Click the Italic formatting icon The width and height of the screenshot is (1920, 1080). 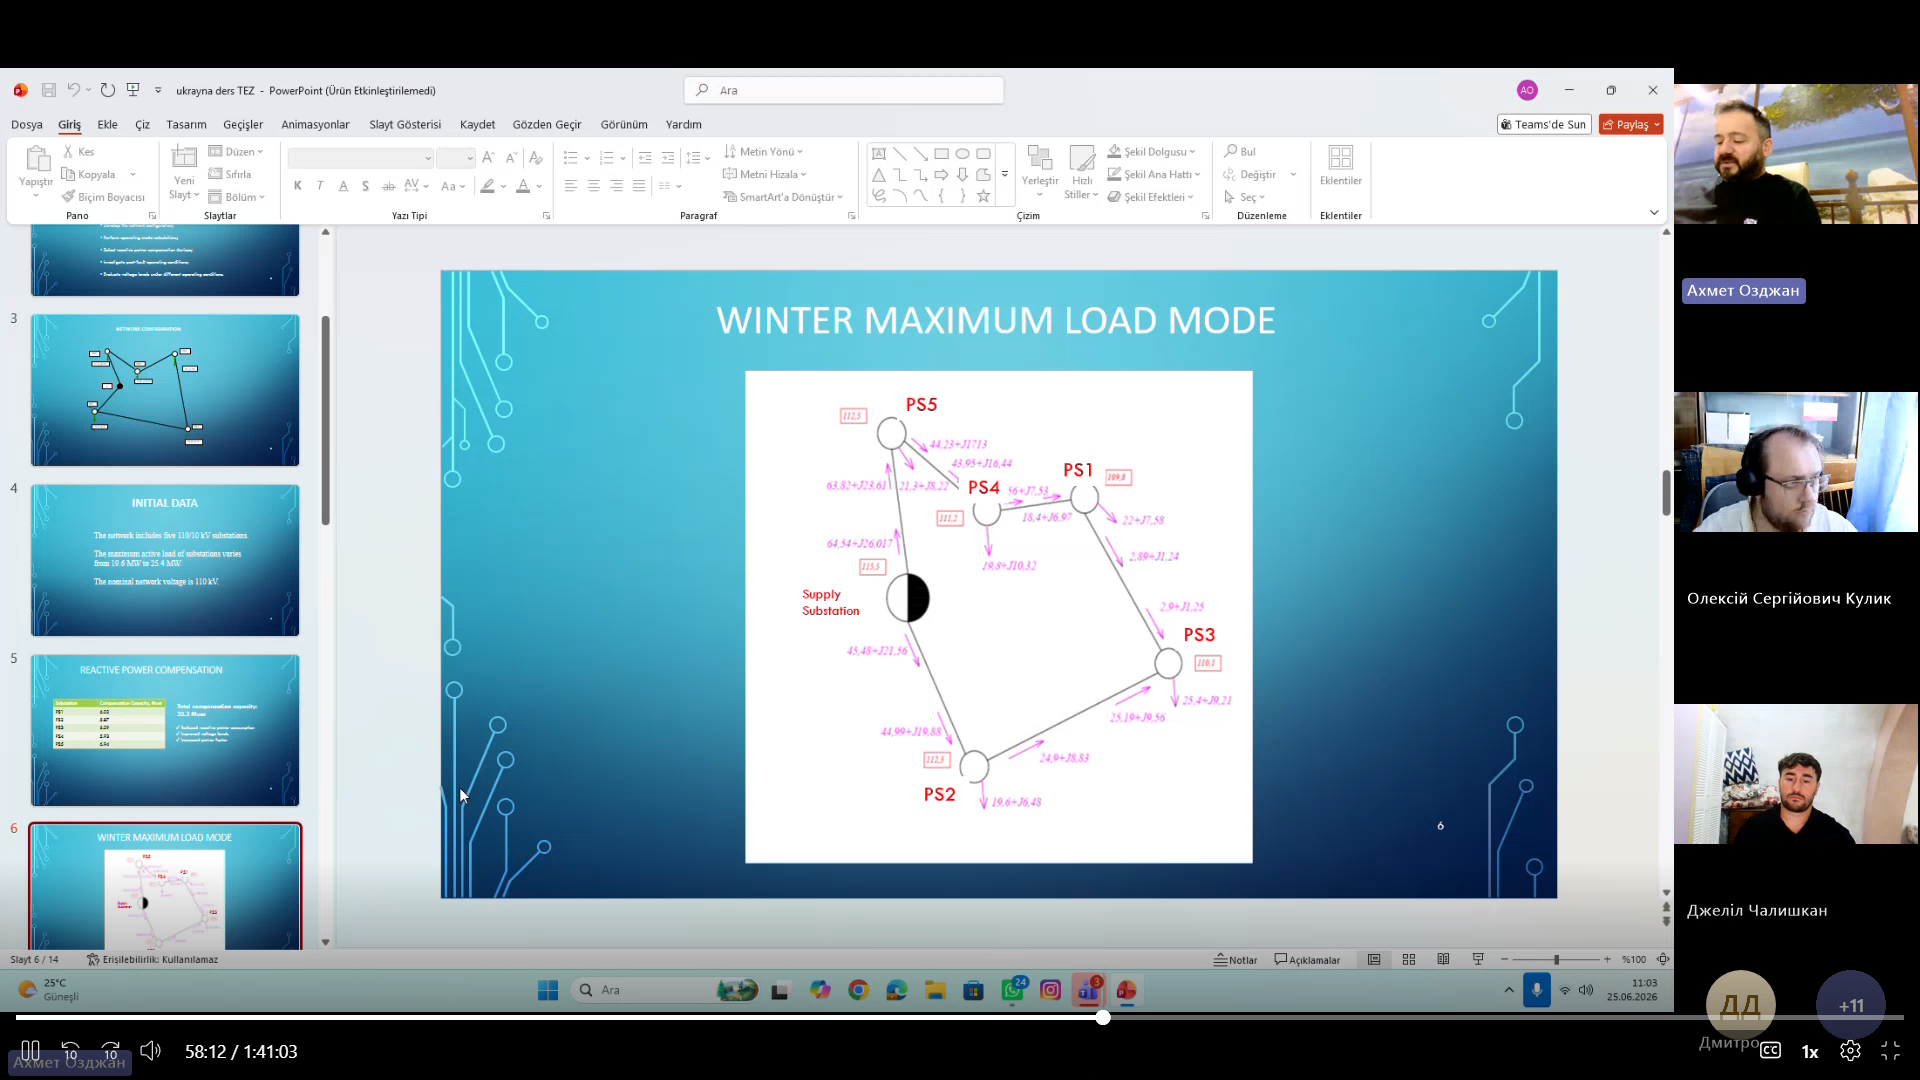pos(320,186)
